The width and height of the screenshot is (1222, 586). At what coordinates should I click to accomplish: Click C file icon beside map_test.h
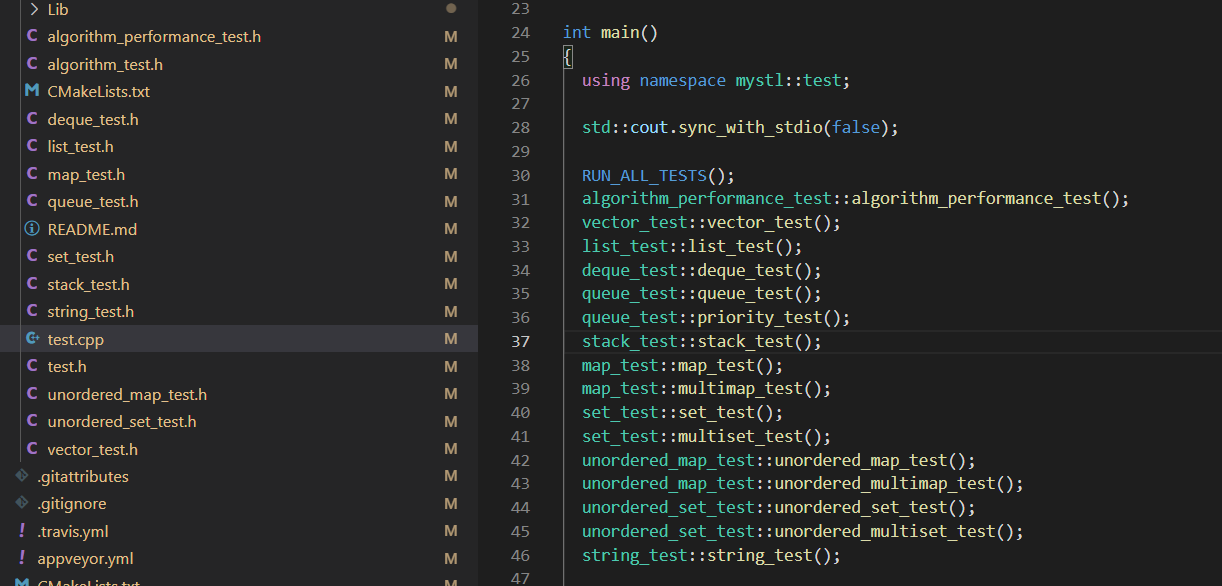coord(32,174)
